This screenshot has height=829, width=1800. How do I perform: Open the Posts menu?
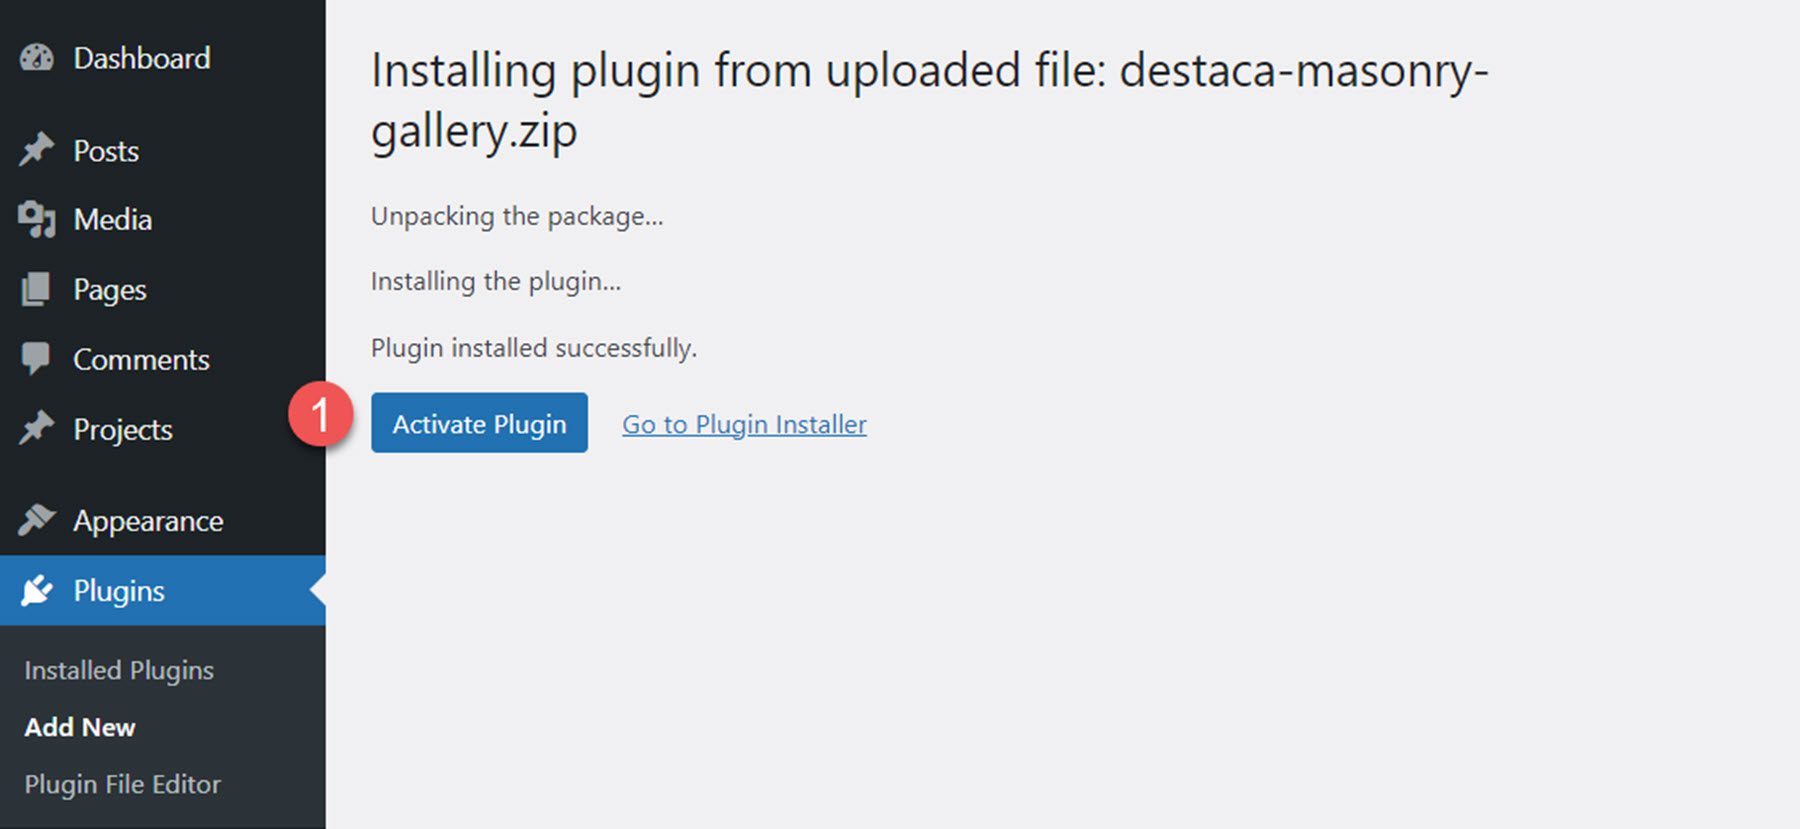(x=106, y=151)
